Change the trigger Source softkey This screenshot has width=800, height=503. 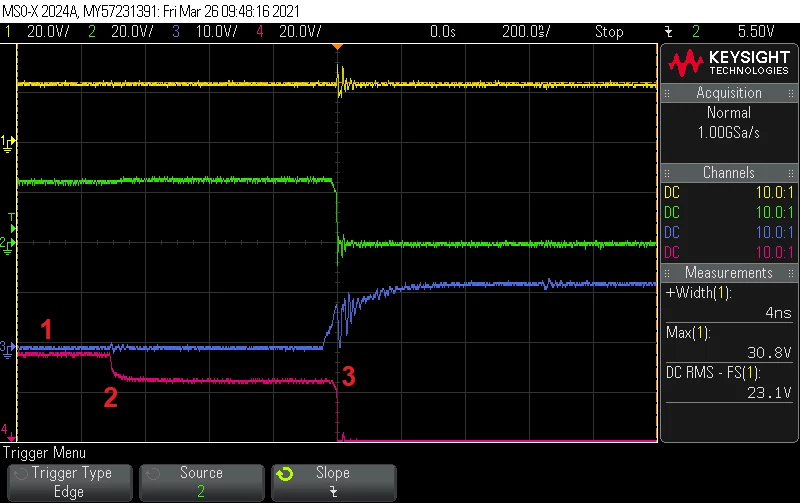point(202,482)
